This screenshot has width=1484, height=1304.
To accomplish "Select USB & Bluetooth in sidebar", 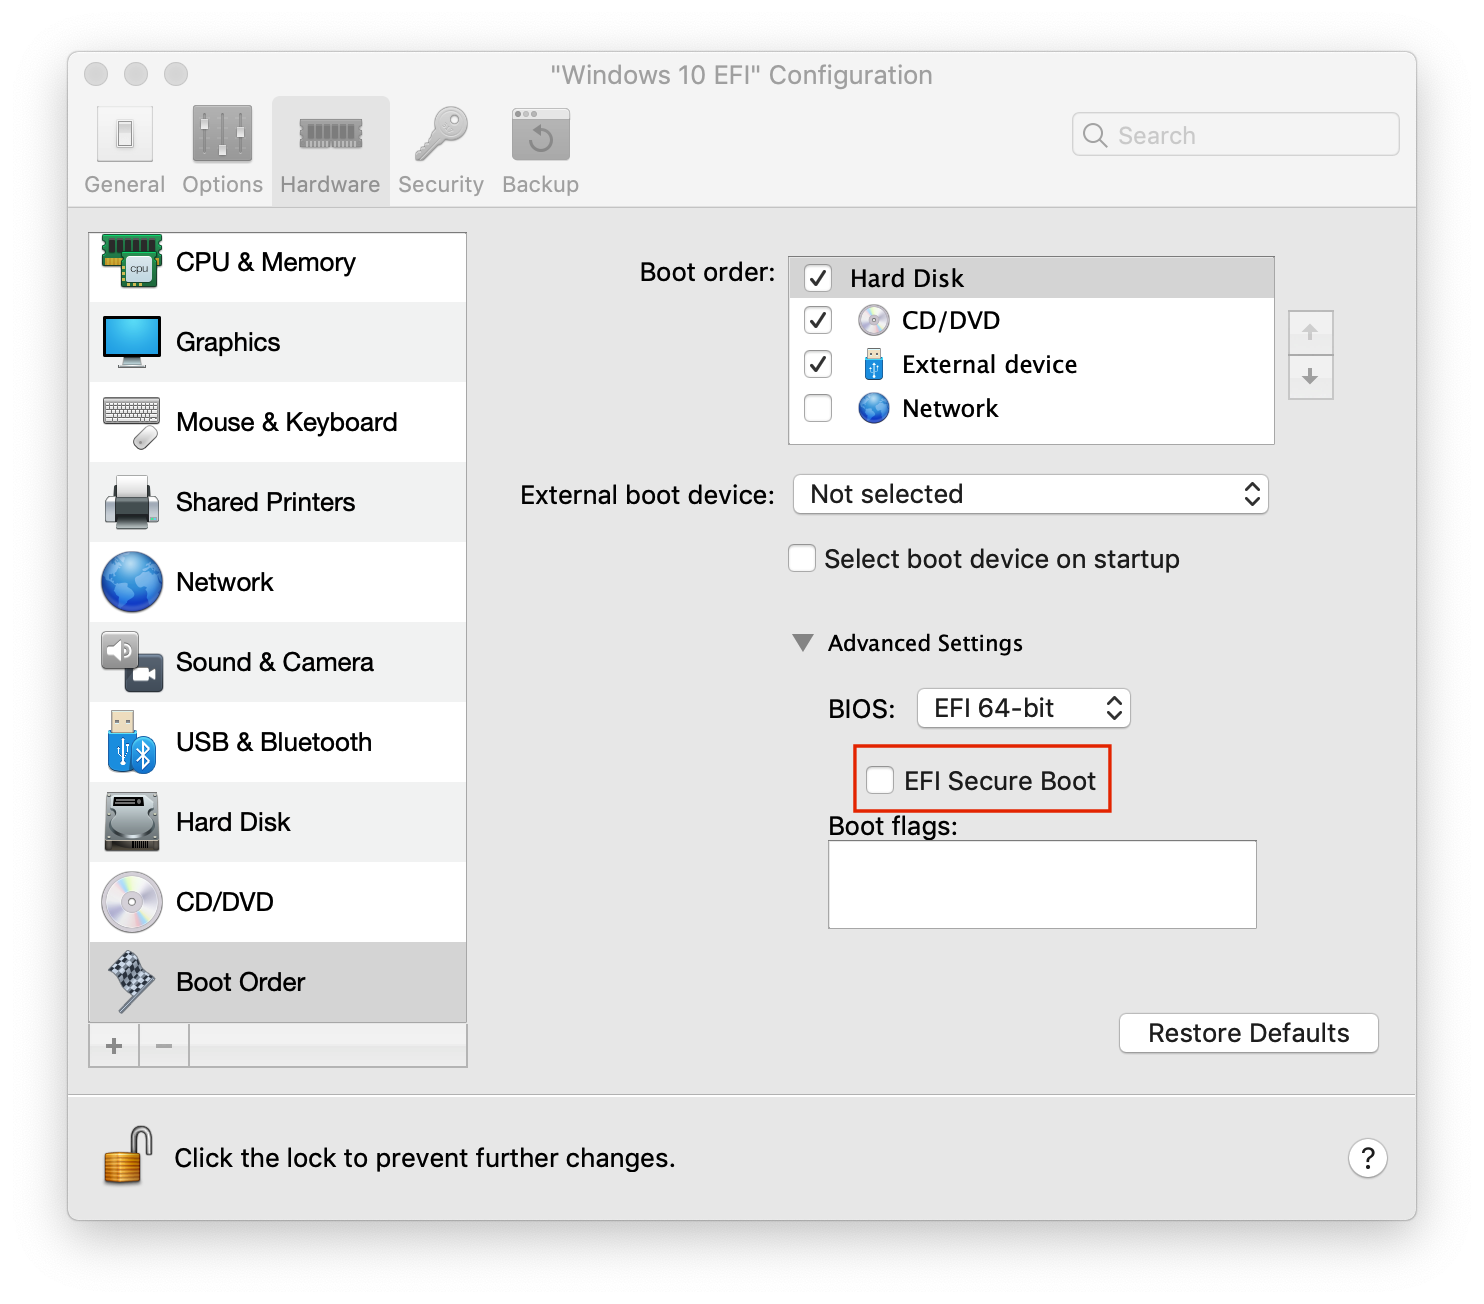I will (x=278, y=742).
